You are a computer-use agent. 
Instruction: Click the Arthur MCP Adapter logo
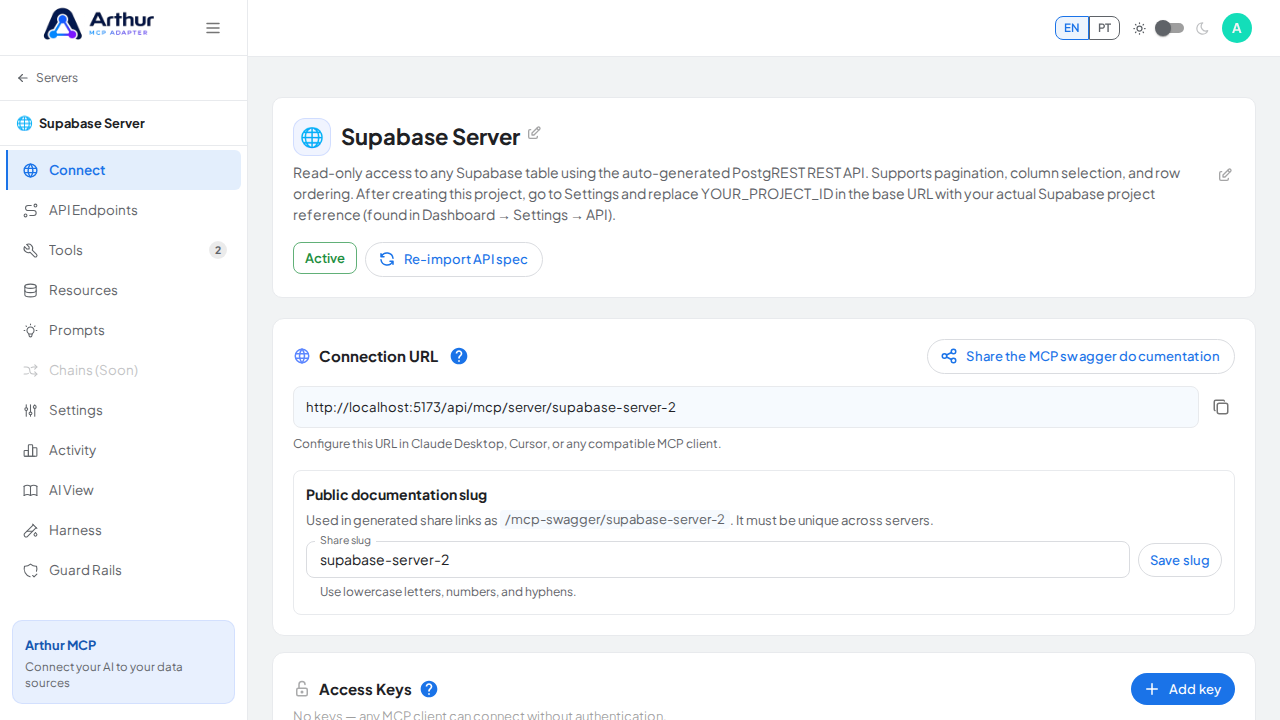pos(98,24)
